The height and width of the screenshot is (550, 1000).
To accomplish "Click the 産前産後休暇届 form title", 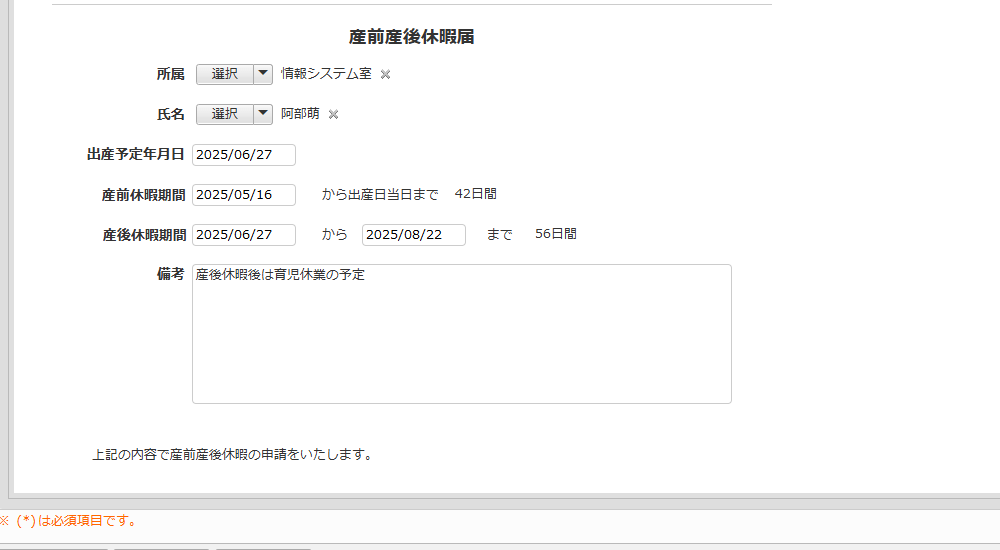I will point(411,37).
